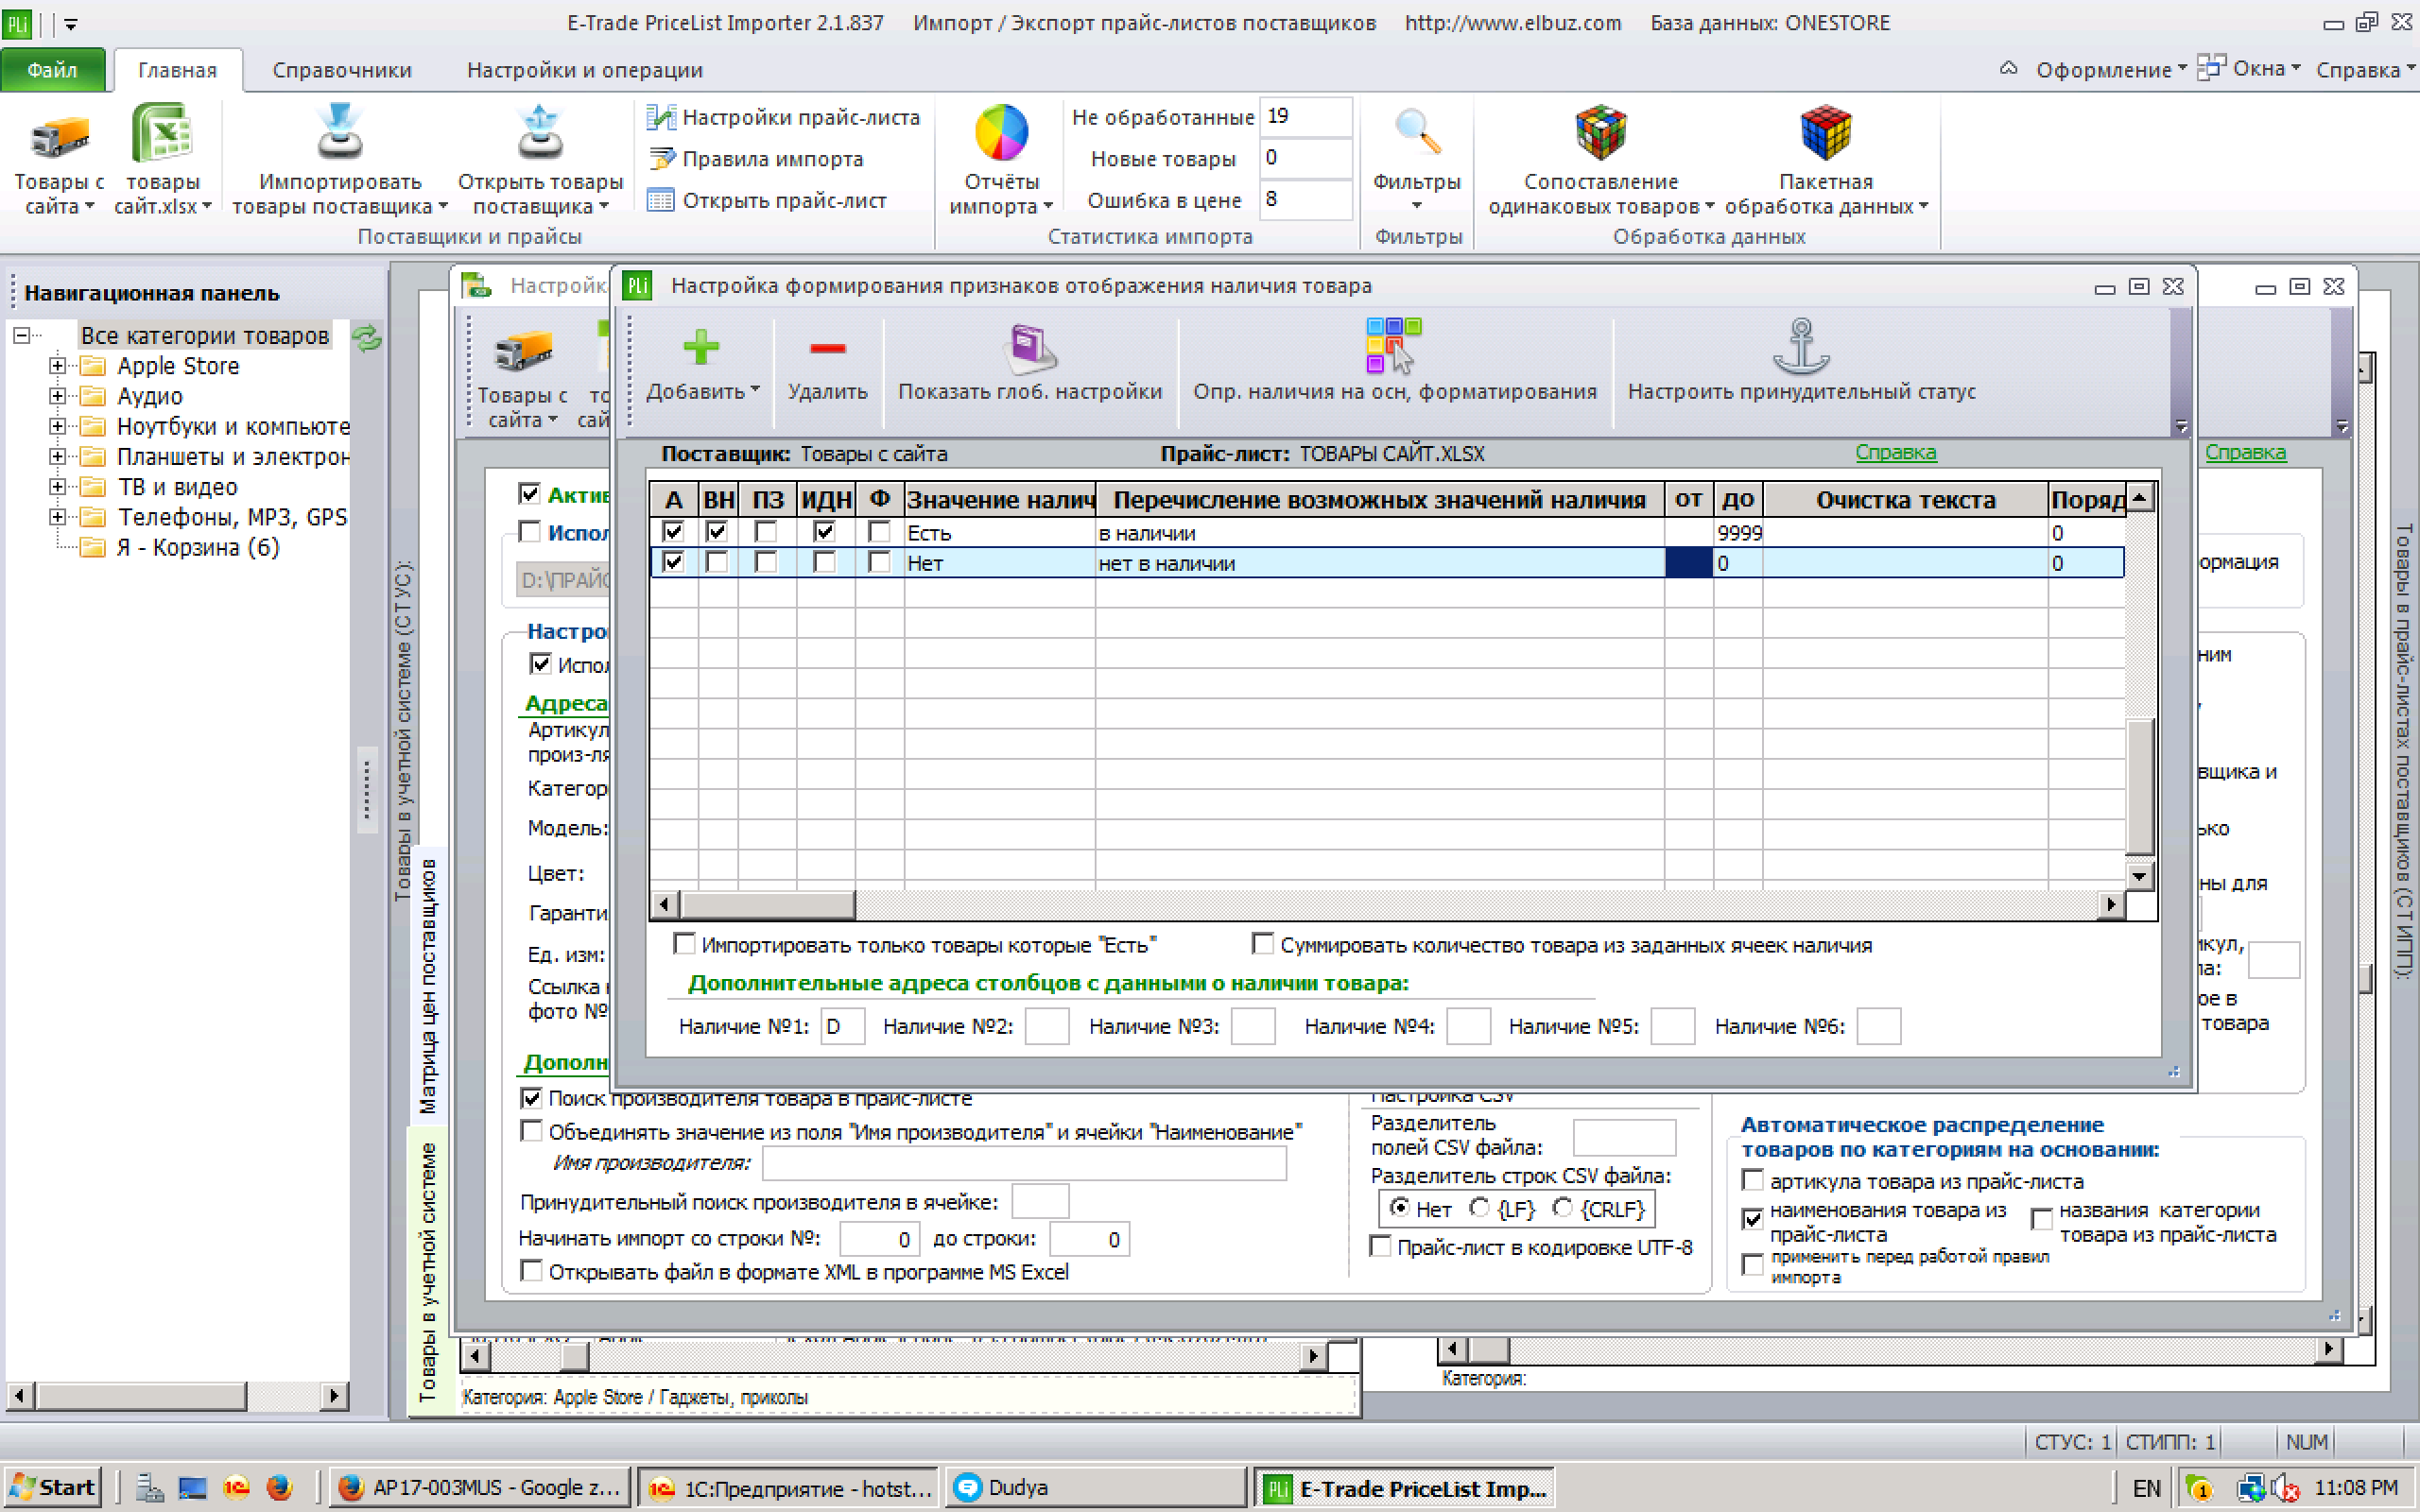Click the formatting-based availability detection icon
2420x1512 pixels.
tap(1394, 346)
